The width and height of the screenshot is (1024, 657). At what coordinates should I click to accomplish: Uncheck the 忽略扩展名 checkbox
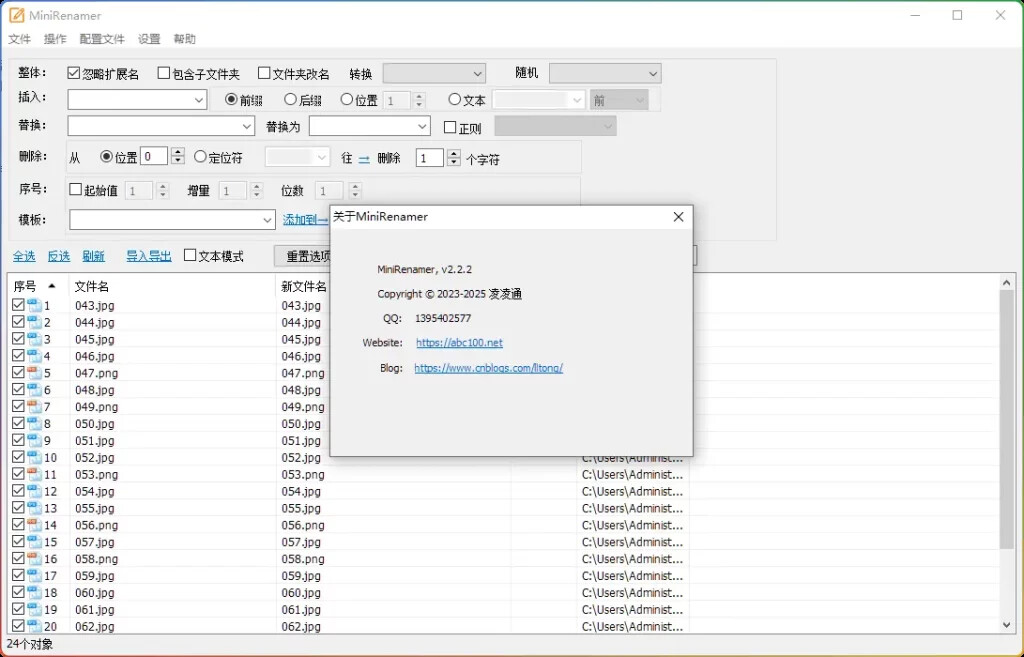click(73, 72)
